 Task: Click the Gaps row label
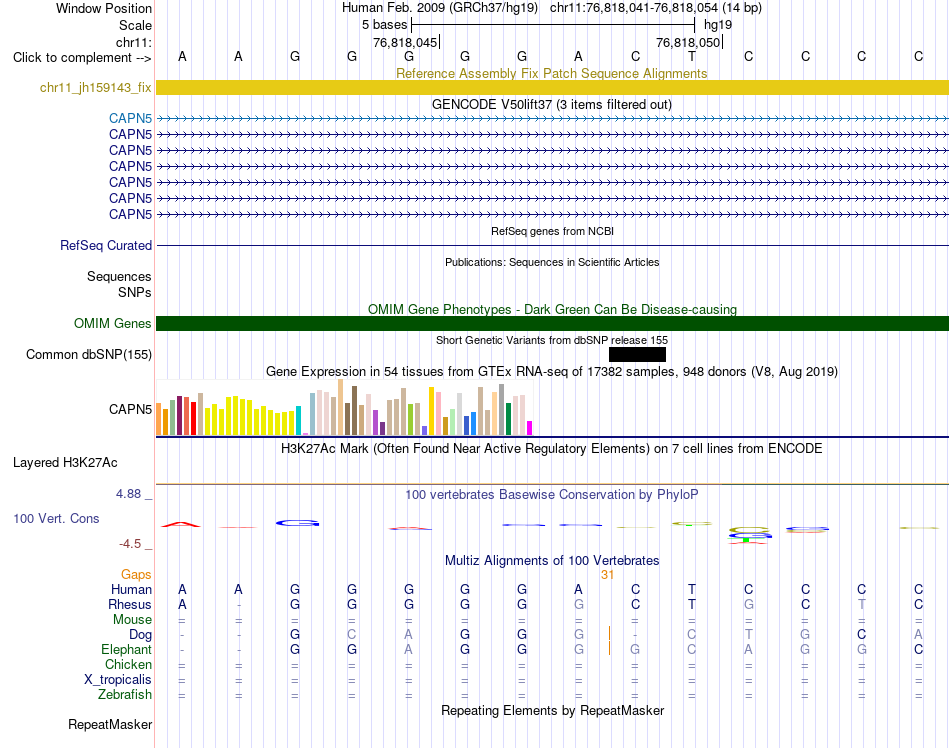(x=136, y=574)
